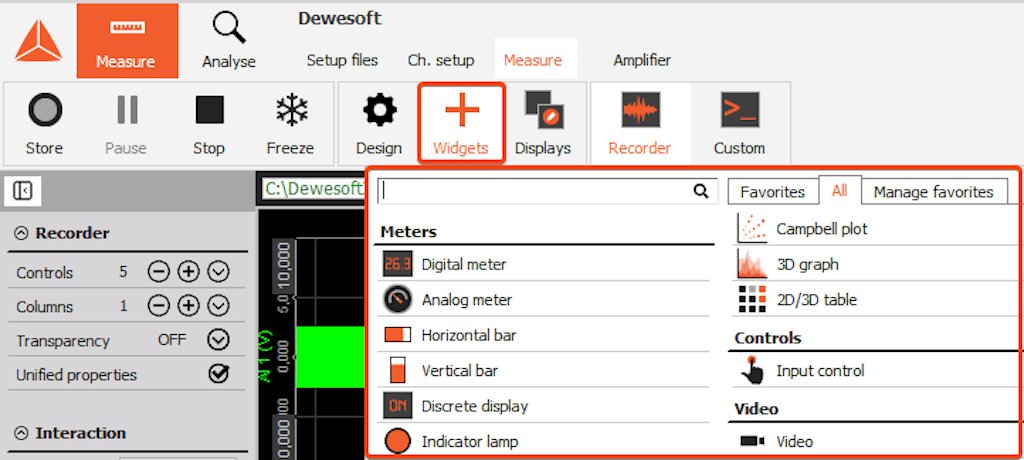The width and height of the screenshot is (1024, 460).
Task: Pause the measurement
Action: coord(126,123)
